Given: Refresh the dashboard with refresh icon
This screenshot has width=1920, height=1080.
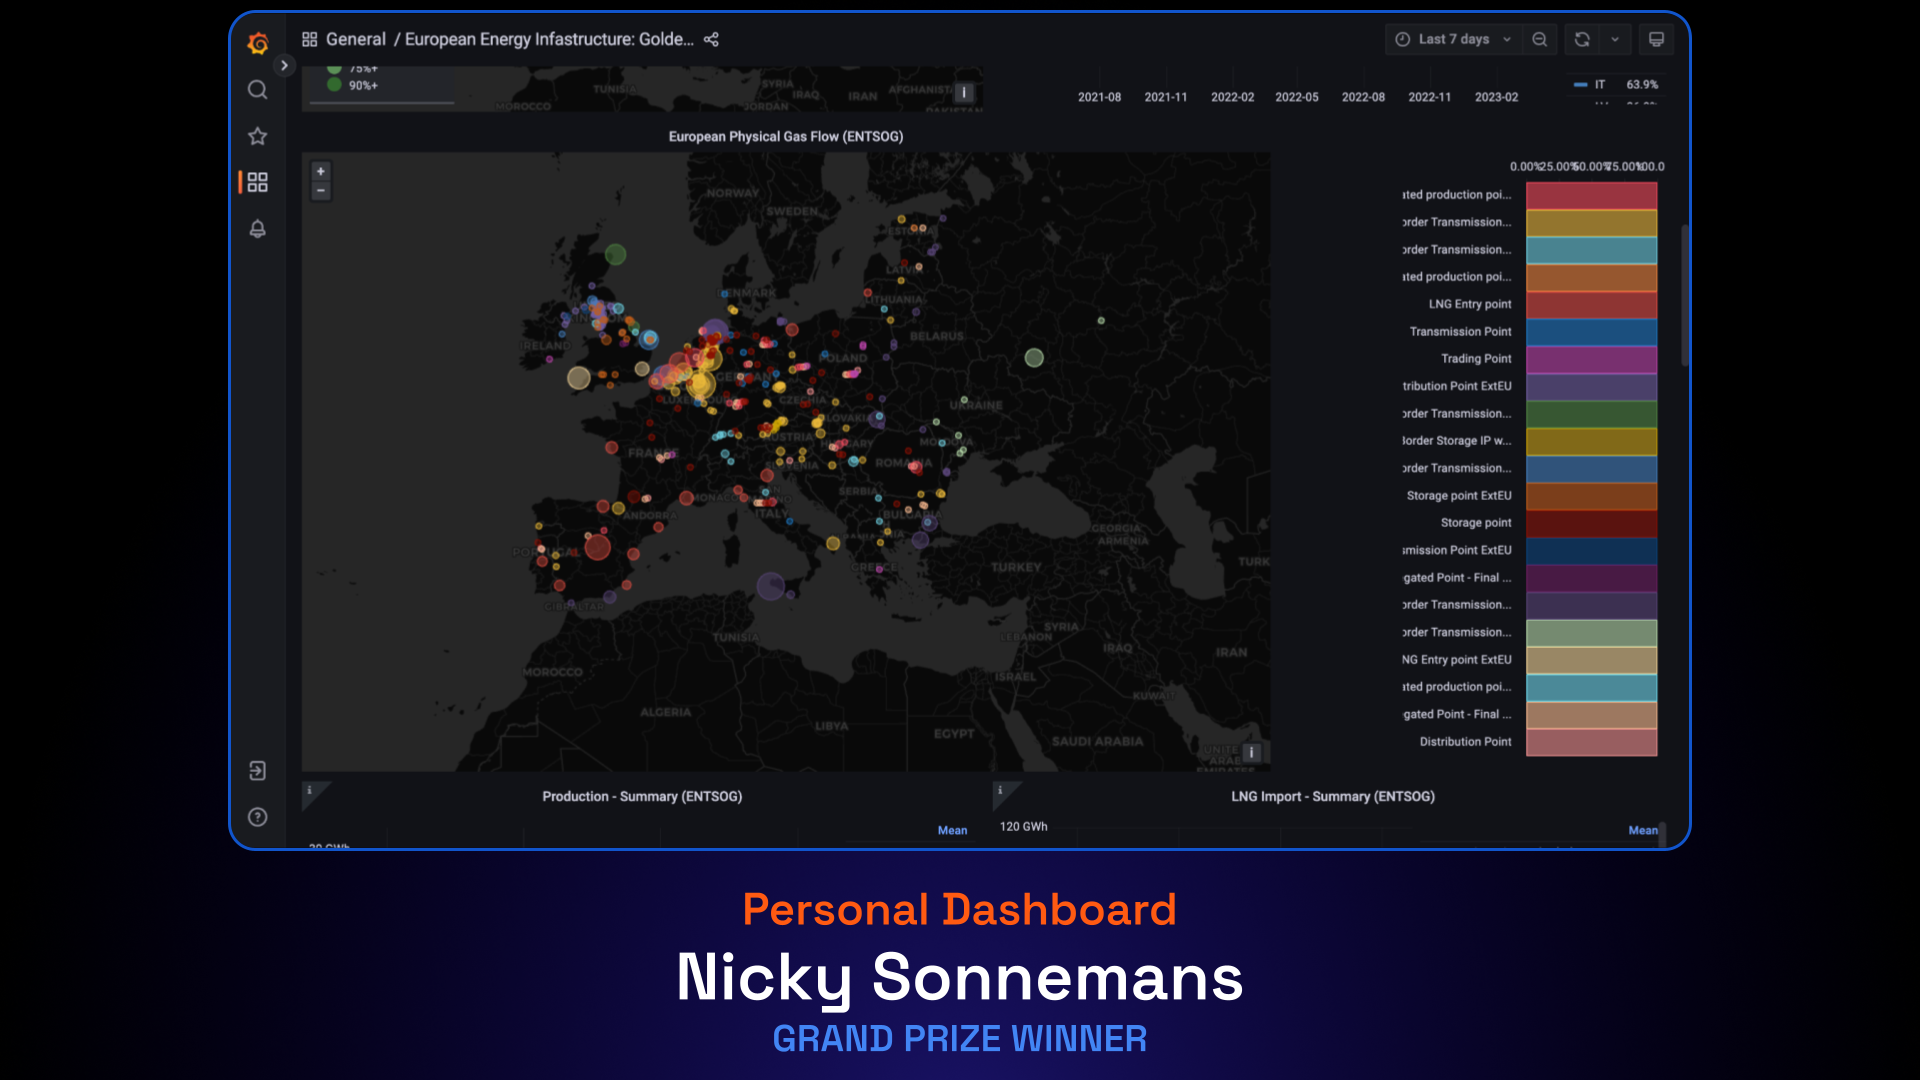Looking at the screenshot, I should point(1581,39).
